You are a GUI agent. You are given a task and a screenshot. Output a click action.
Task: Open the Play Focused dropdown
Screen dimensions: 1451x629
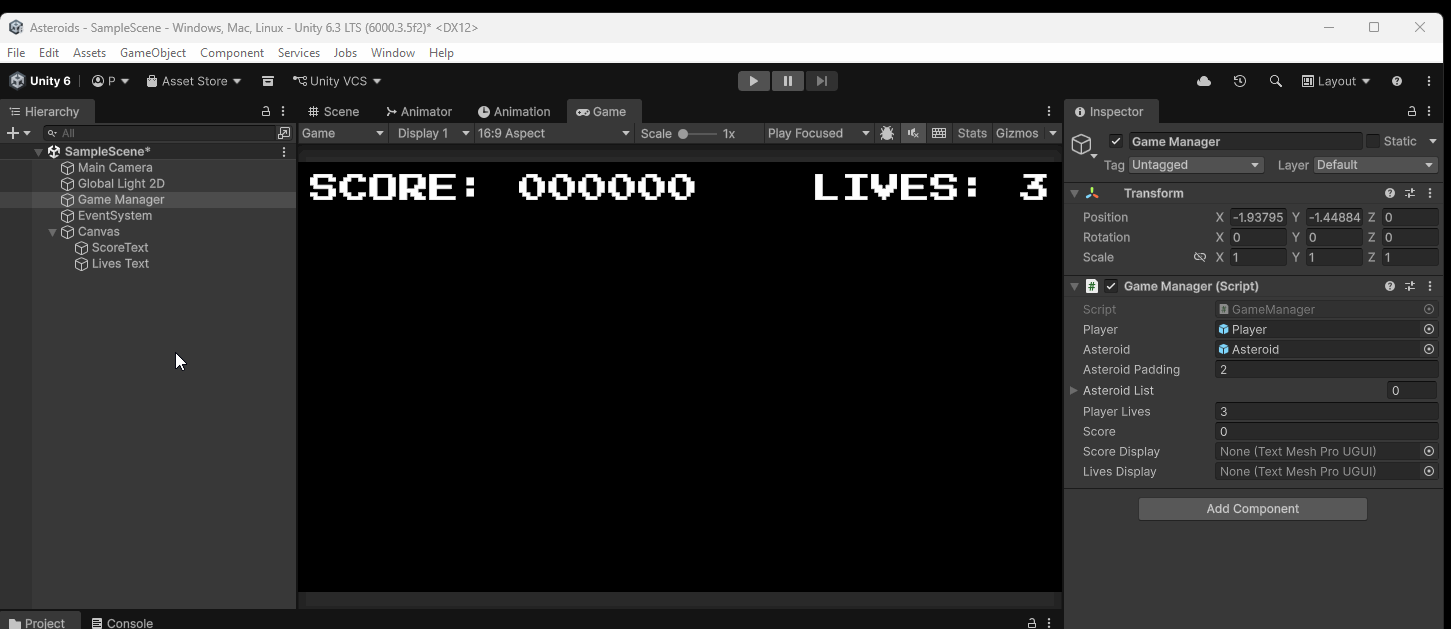click(x=818, y=133)
